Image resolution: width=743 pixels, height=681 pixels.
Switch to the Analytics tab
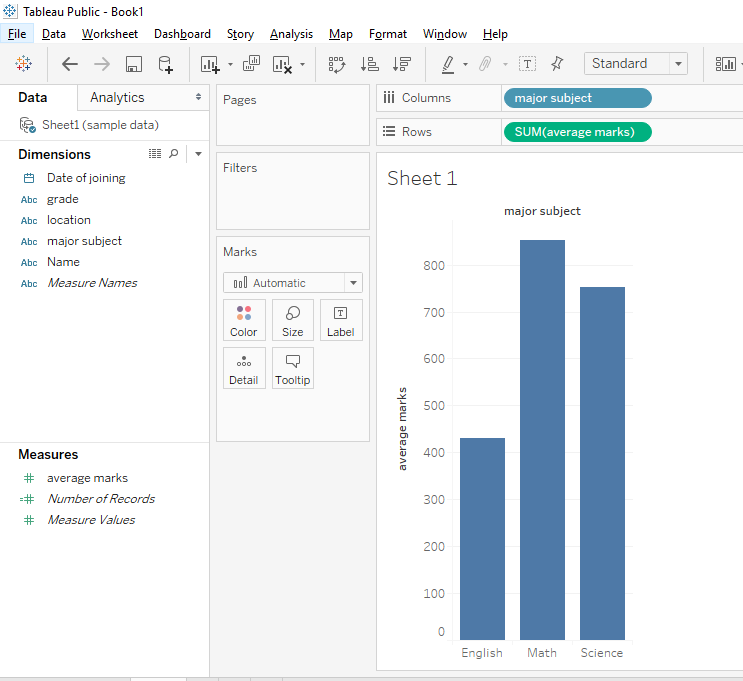point(117,97)
